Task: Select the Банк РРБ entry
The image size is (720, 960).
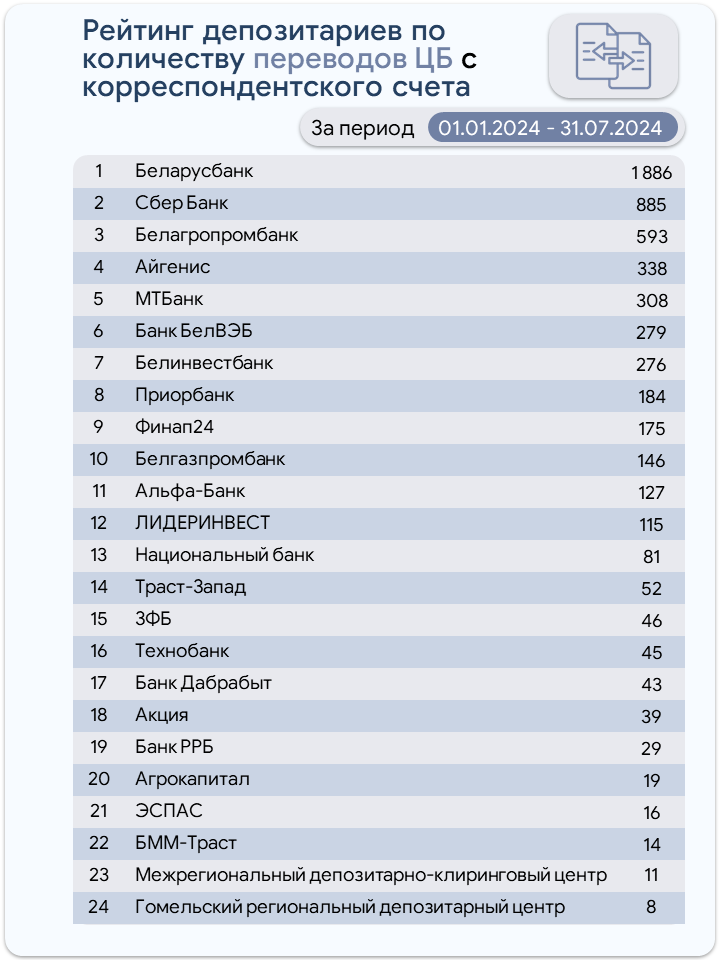Action: coord(174,747)
